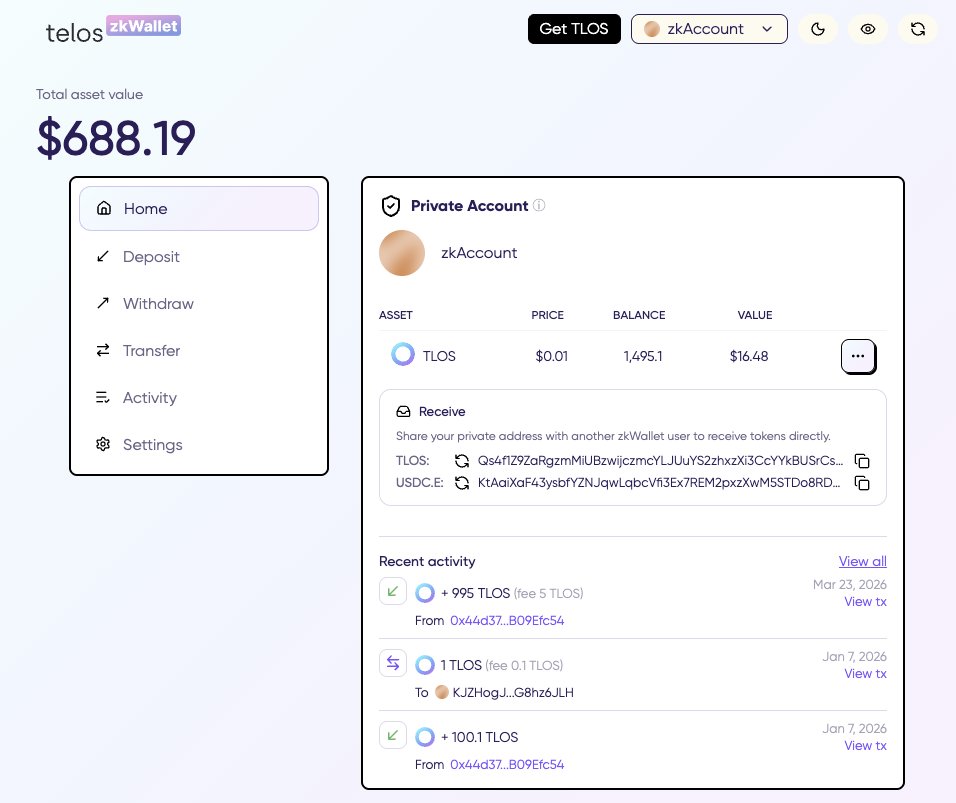The width and height of the screenshot is (956, 803).
Task: Click the ASSET column header
Action: [396, 315]
